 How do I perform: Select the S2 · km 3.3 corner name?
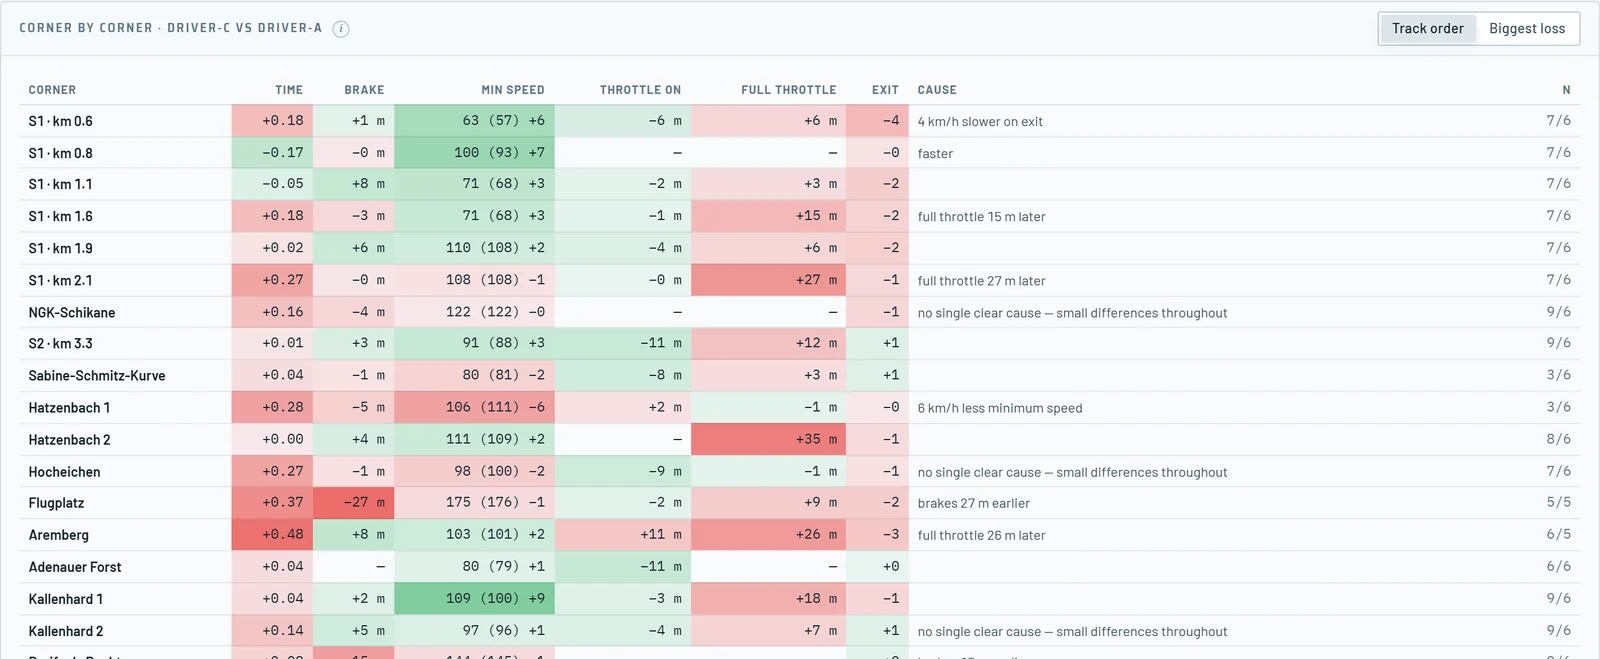point(60,344)
